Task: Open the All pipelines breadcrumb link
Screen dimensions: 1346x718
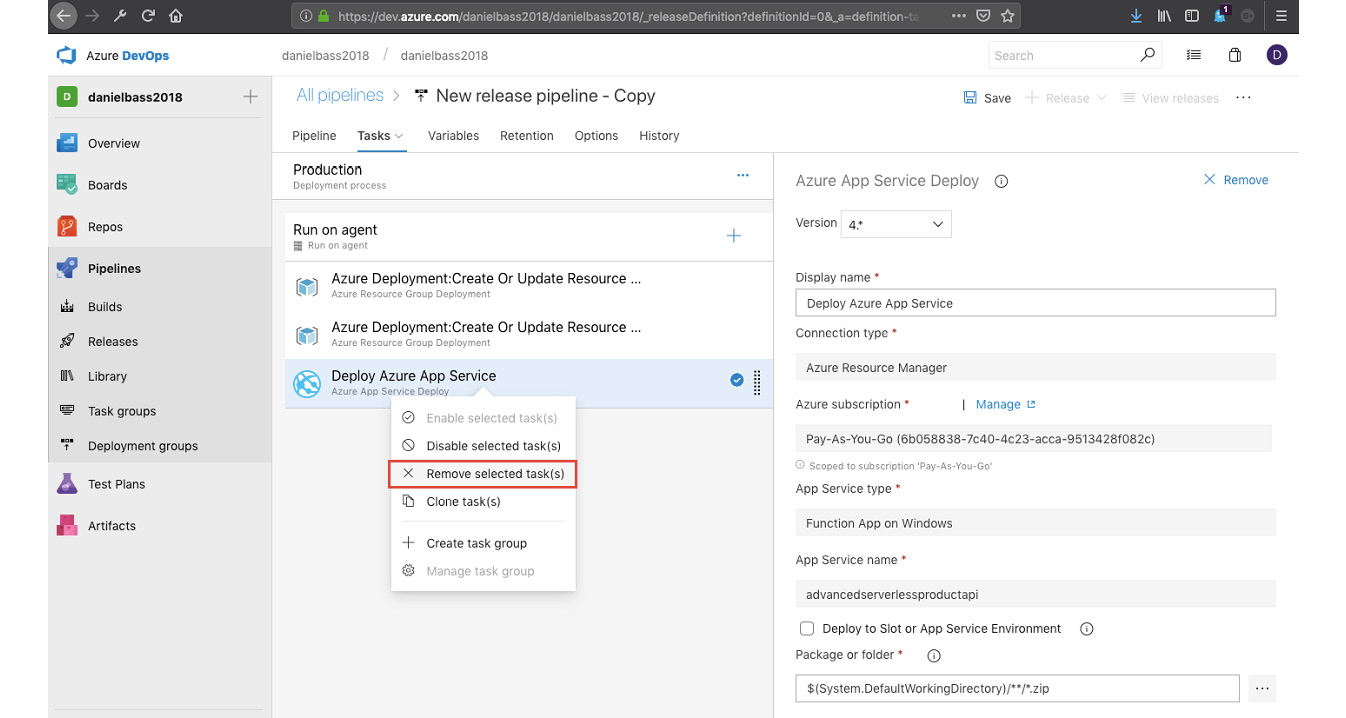Action: [x=340, y=96]
